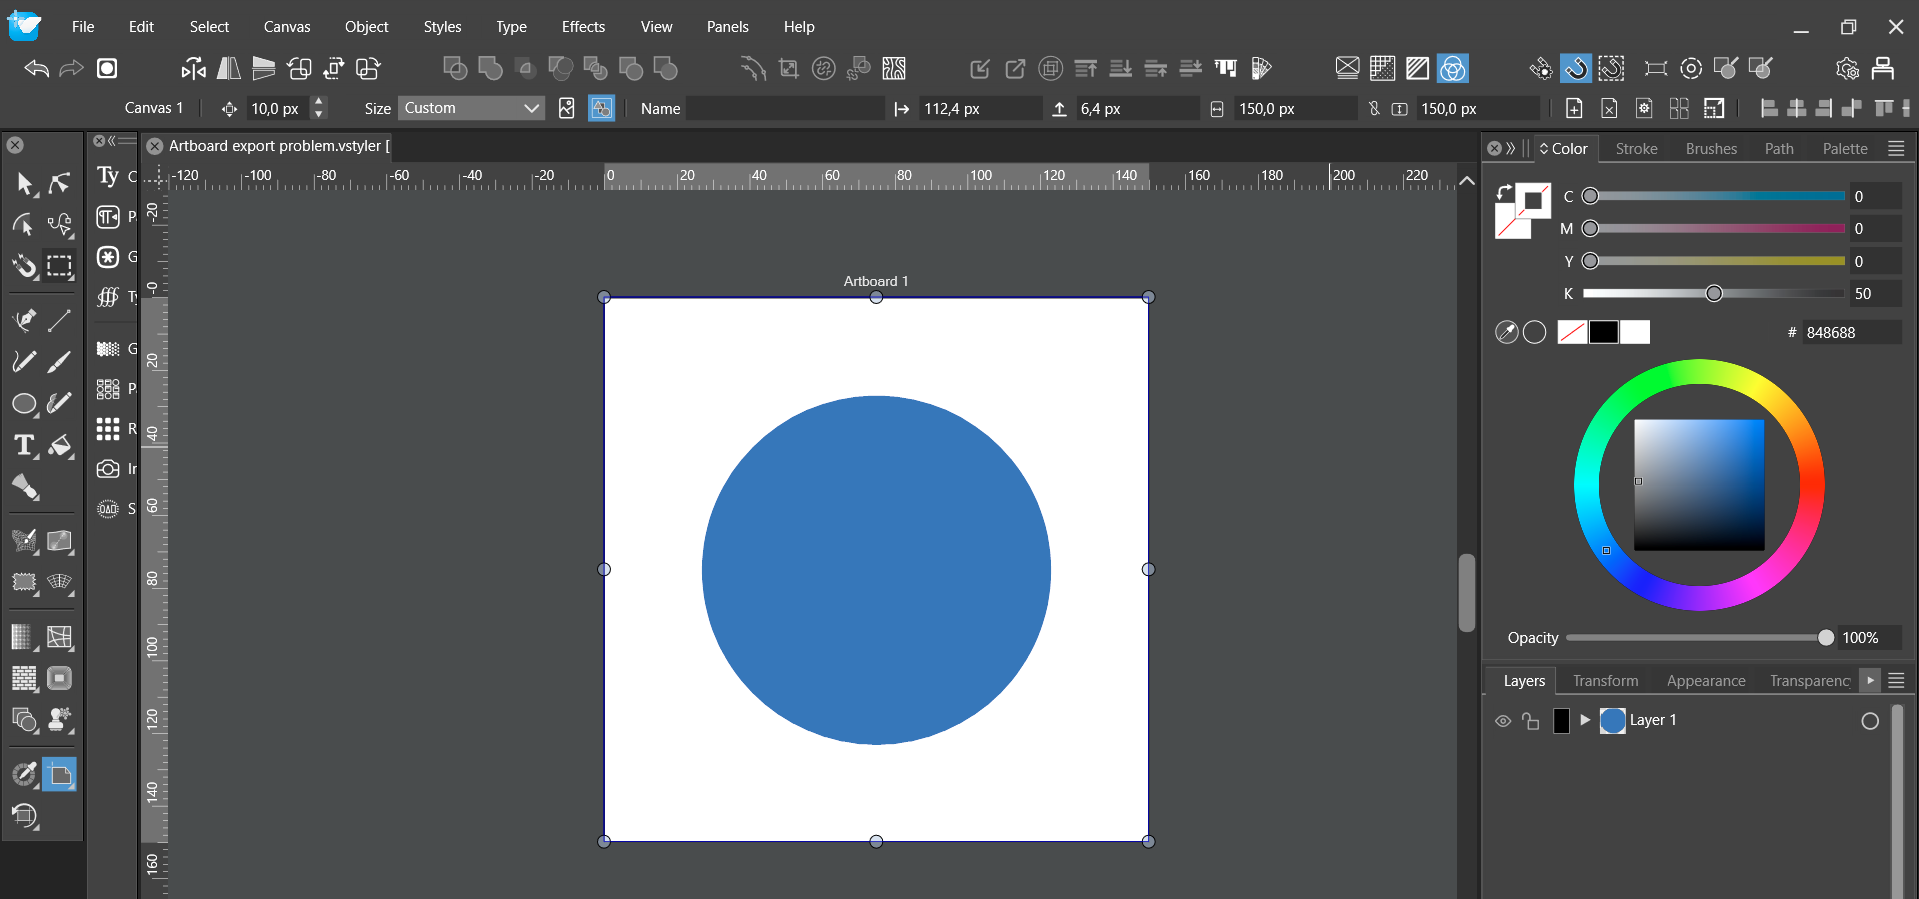Screen dimensions: 1919x899
Task: Switch to the Stroke tab
Action: point(1636,149)
